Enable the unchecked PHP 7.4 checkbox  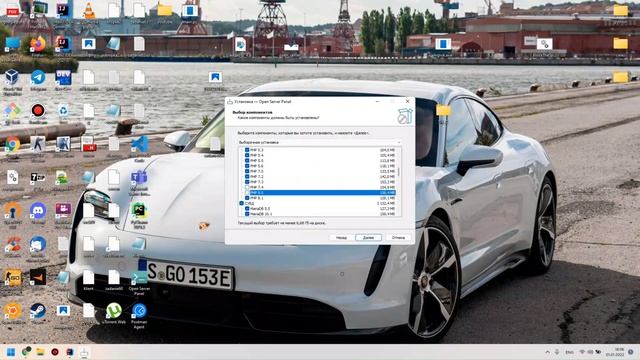pos(247,187)
